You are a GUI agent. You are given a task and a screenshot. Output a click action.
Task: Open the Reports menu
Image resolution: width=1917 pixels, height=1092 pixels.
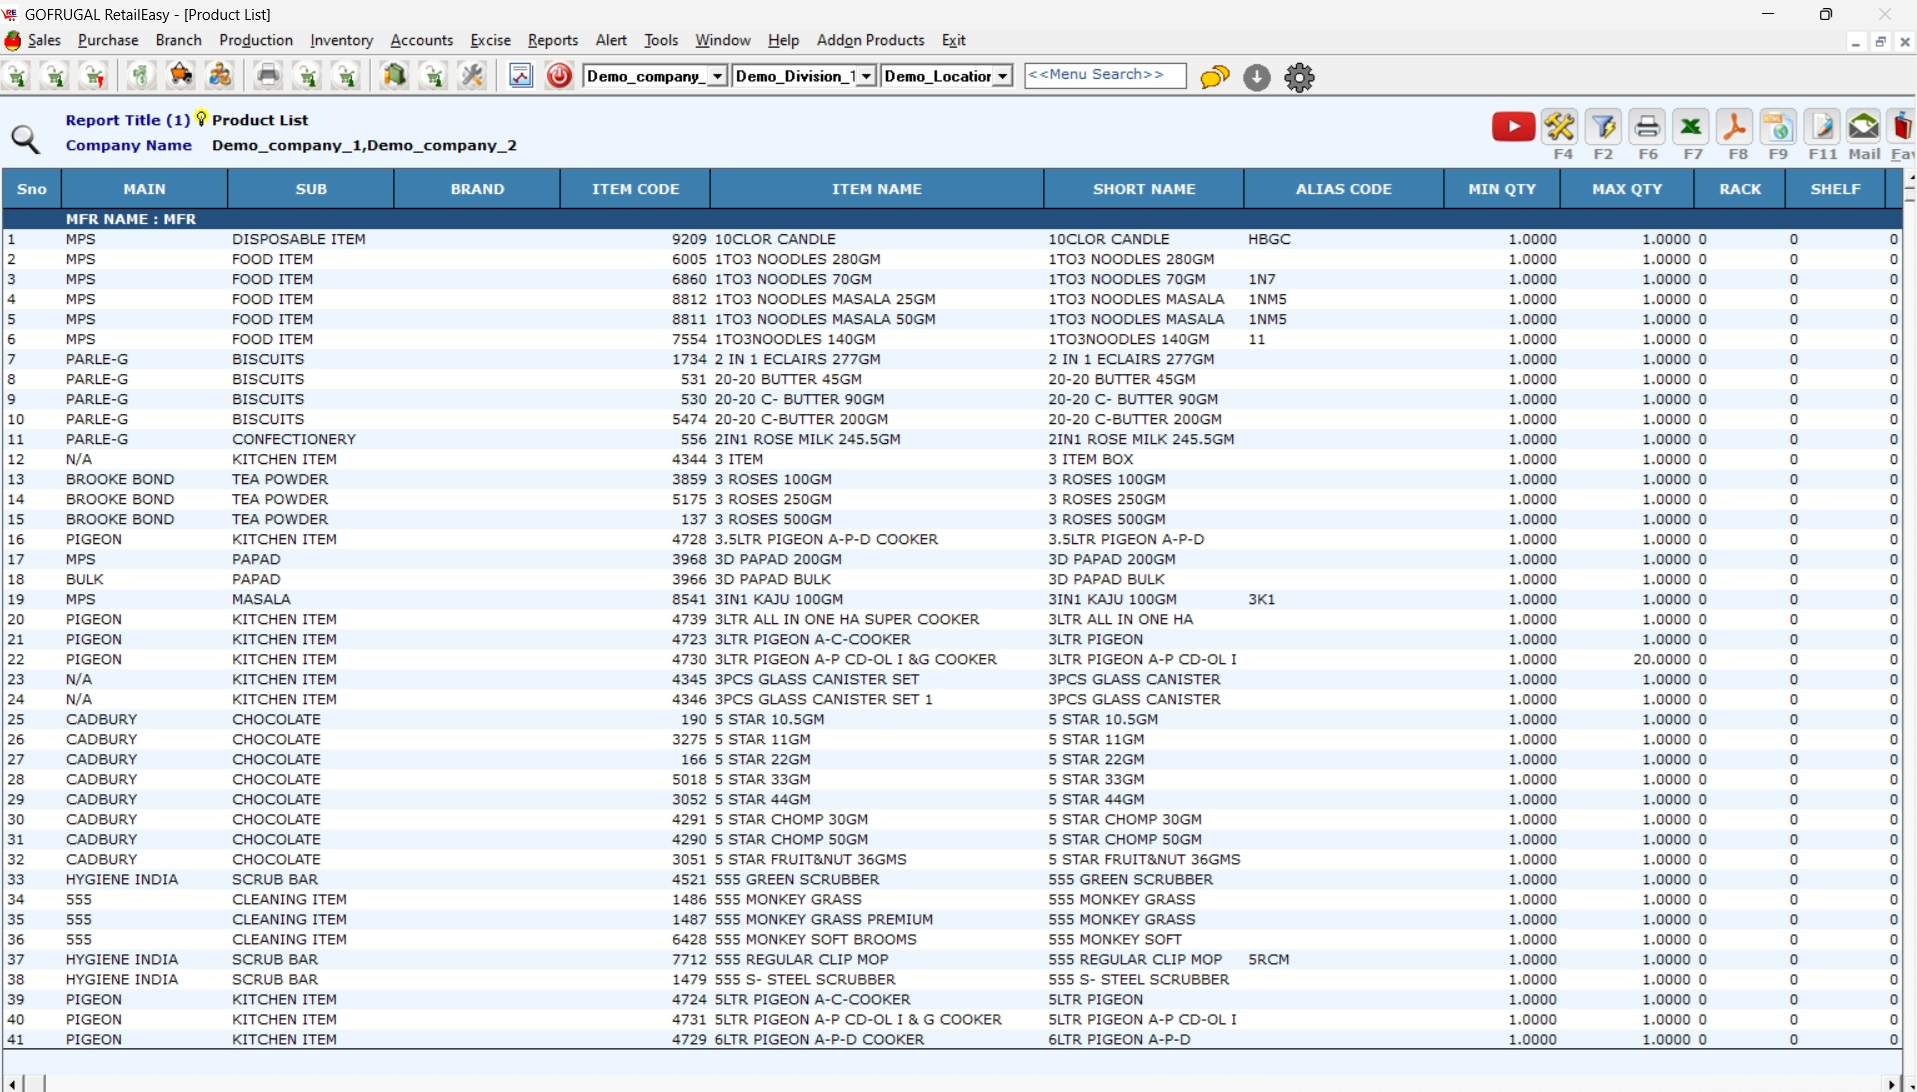552,40
